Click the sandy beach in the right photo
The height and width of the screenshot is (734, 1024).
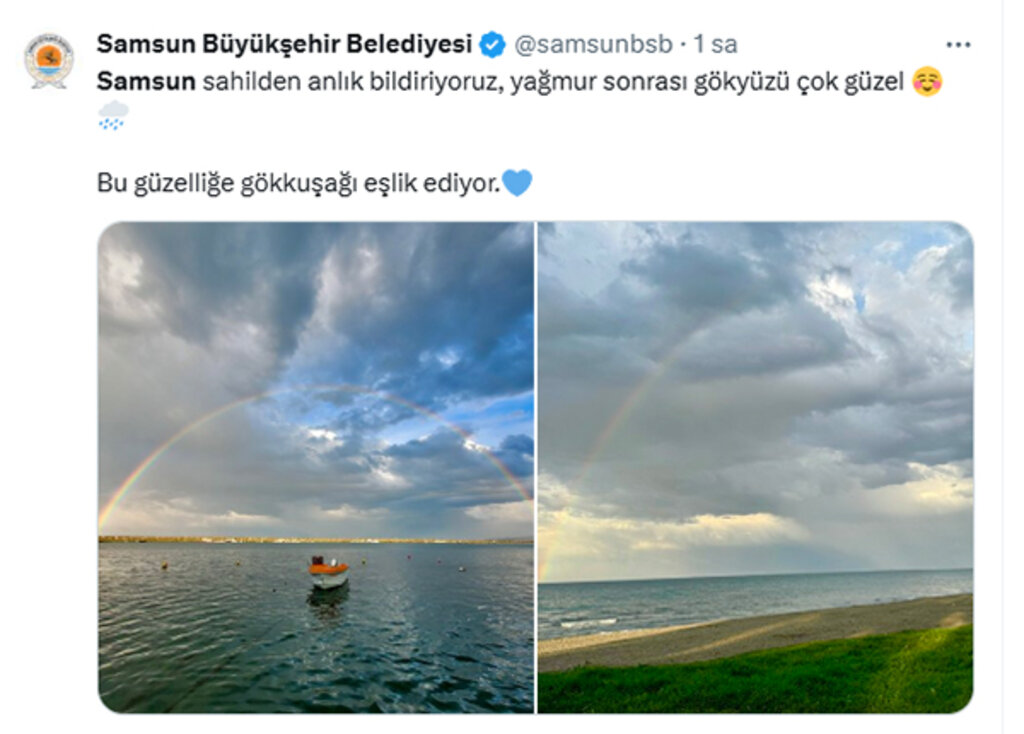pyautogui.click(x=751, y=633)
